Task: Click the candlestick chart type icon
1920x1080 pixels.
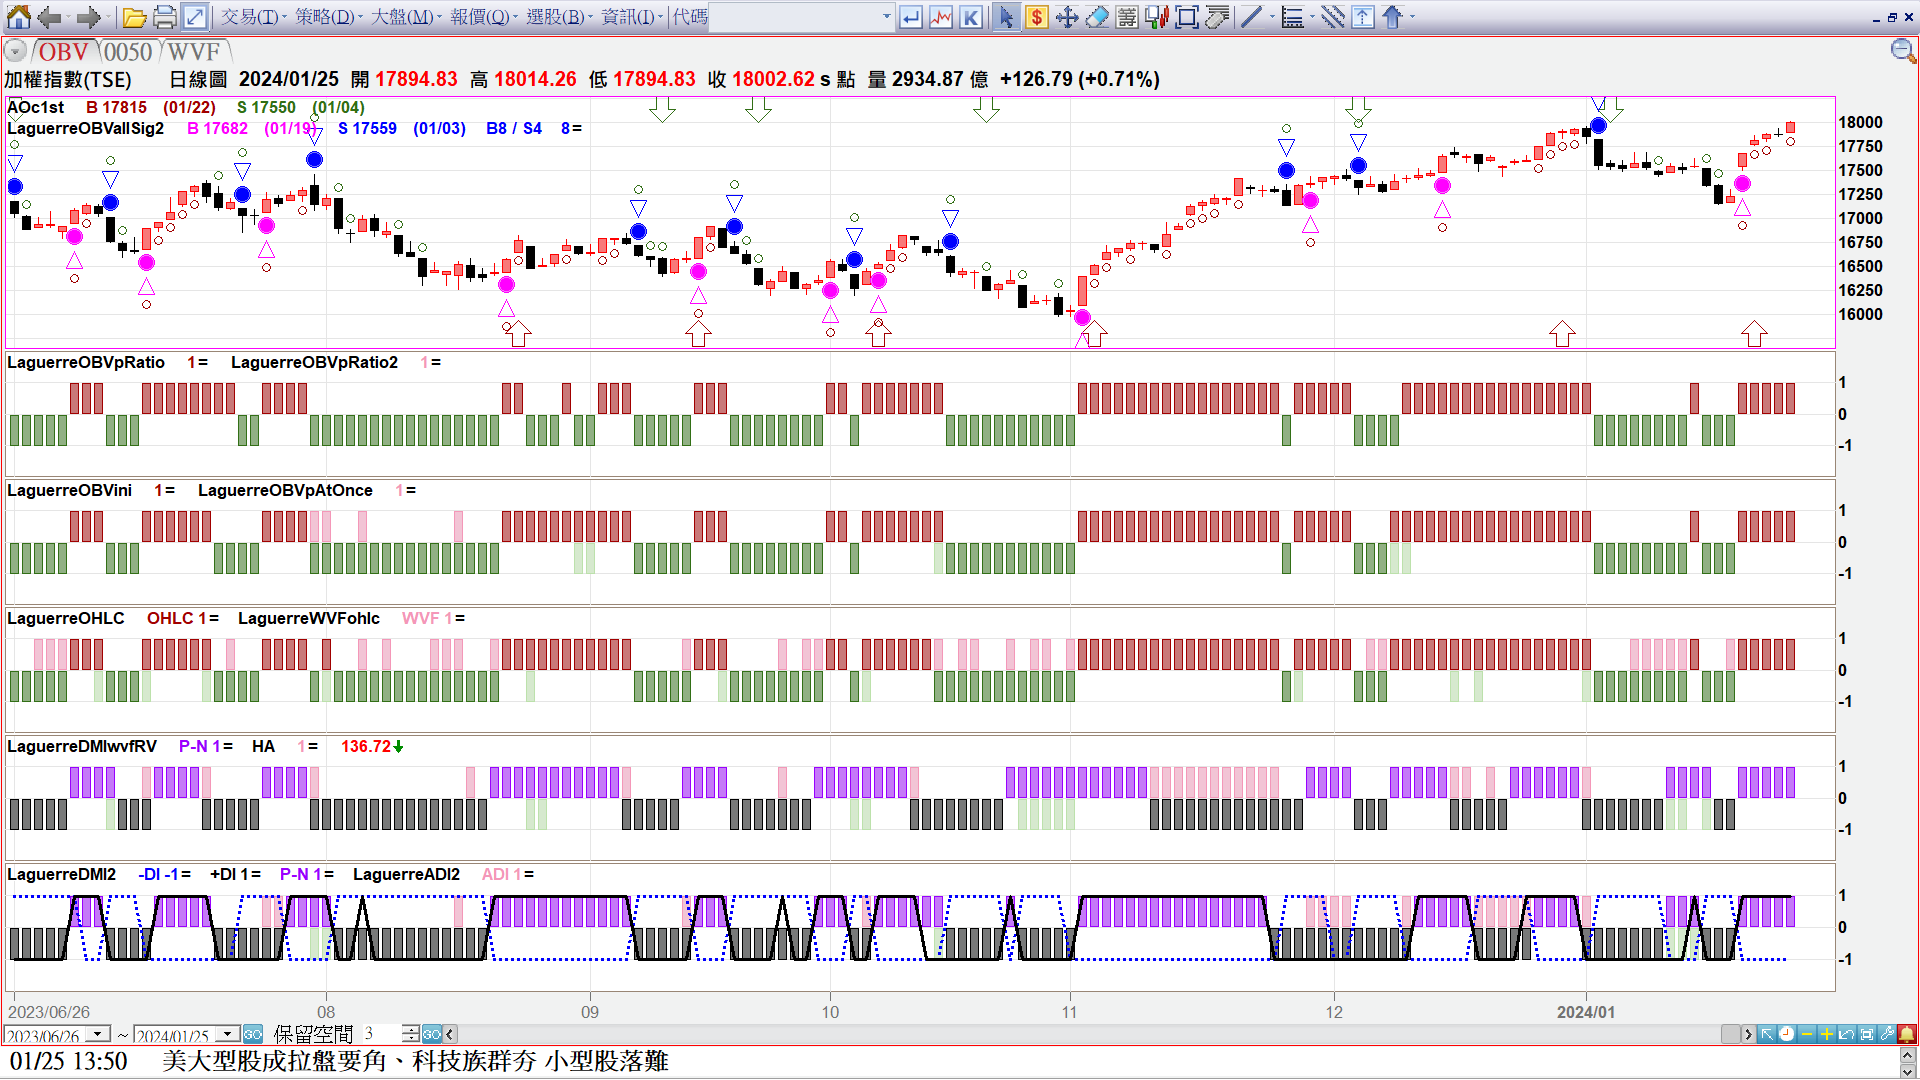Action: pos(1157,17)
